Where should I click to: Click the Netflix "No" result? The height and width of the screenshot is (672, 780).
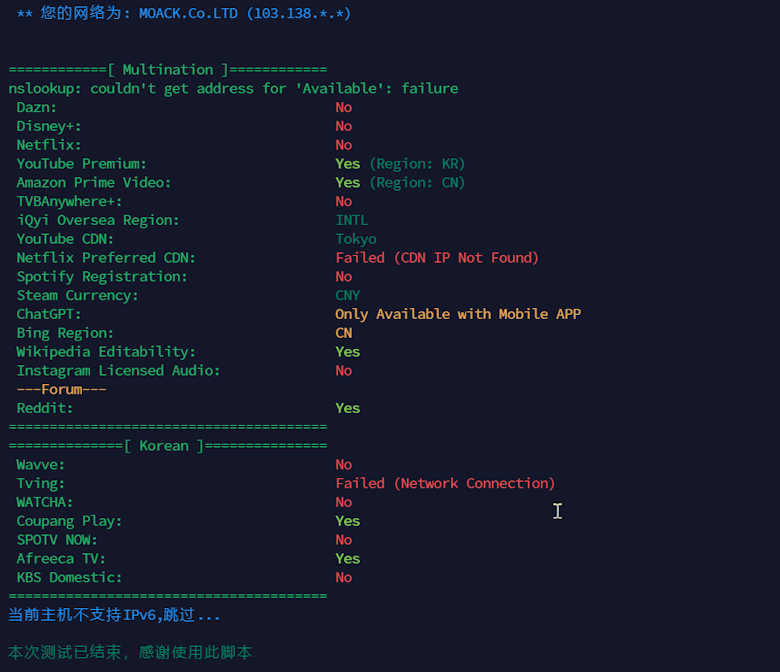pos(343,145)
